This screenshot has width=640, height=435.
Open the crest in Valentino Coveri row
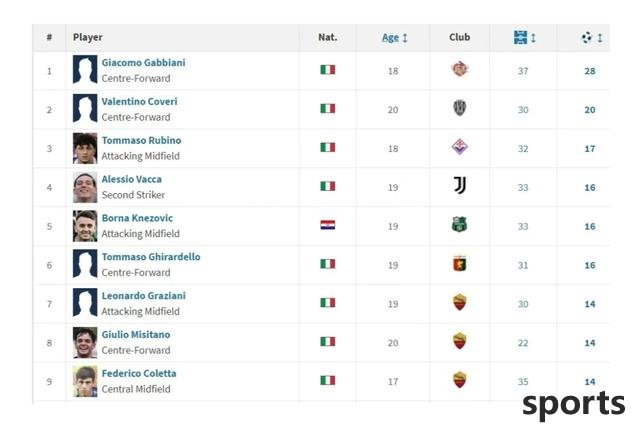[460, 108]
